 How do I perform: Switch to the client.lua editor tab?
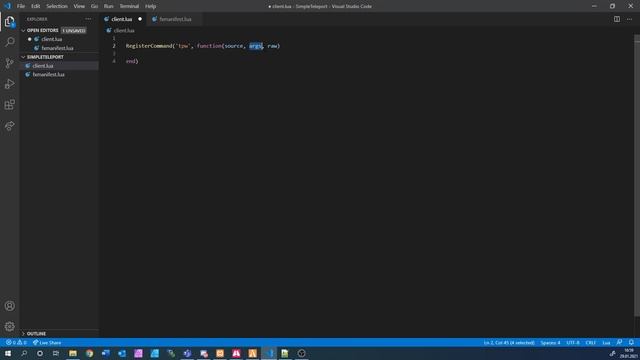(x=121, y=19)
